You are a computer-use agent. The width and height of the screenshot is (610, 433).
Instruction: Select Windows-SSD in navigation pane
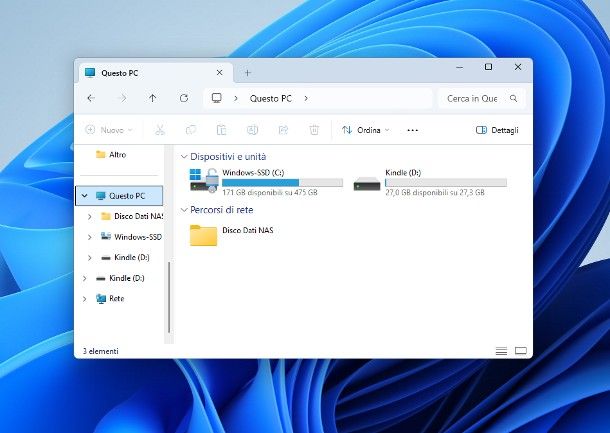[131, 237]
